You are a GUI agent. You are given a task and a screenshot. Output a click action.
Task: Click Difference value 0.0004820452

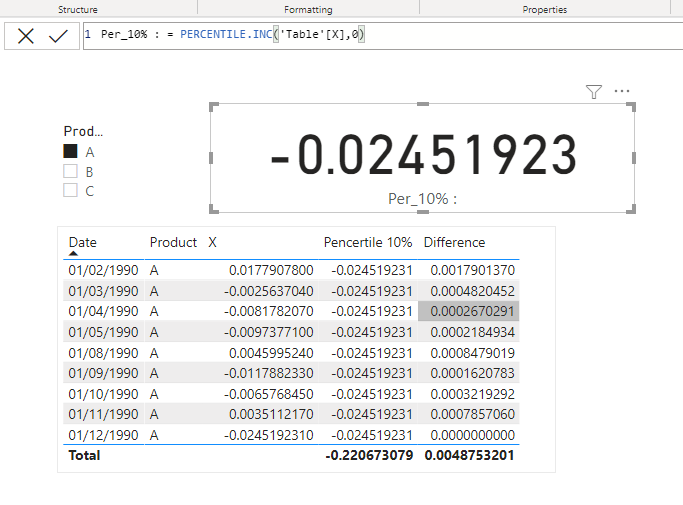tap(473, 291)
